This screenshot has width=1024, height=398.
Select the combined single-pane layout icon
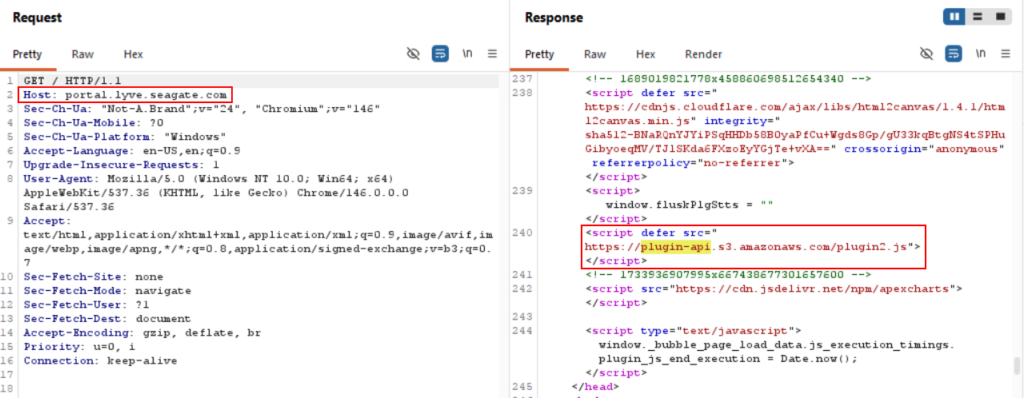click(x=1000, y=16)
